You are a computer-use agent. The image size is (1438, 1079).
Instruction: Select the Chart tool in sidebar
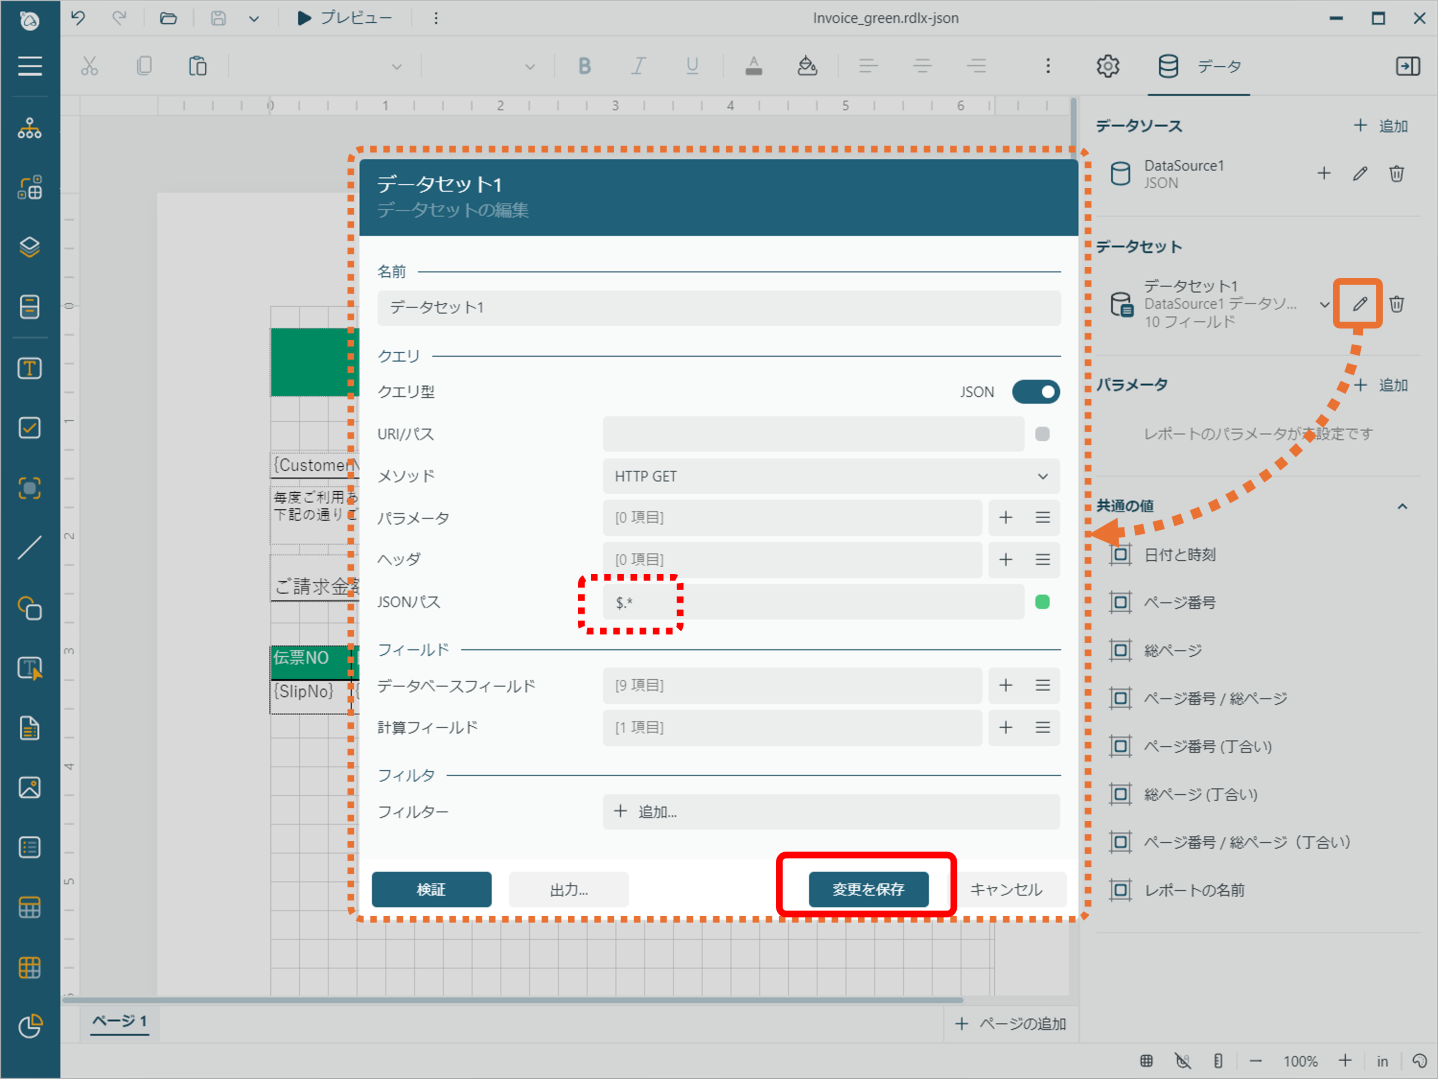click(x=30, y=1026)
